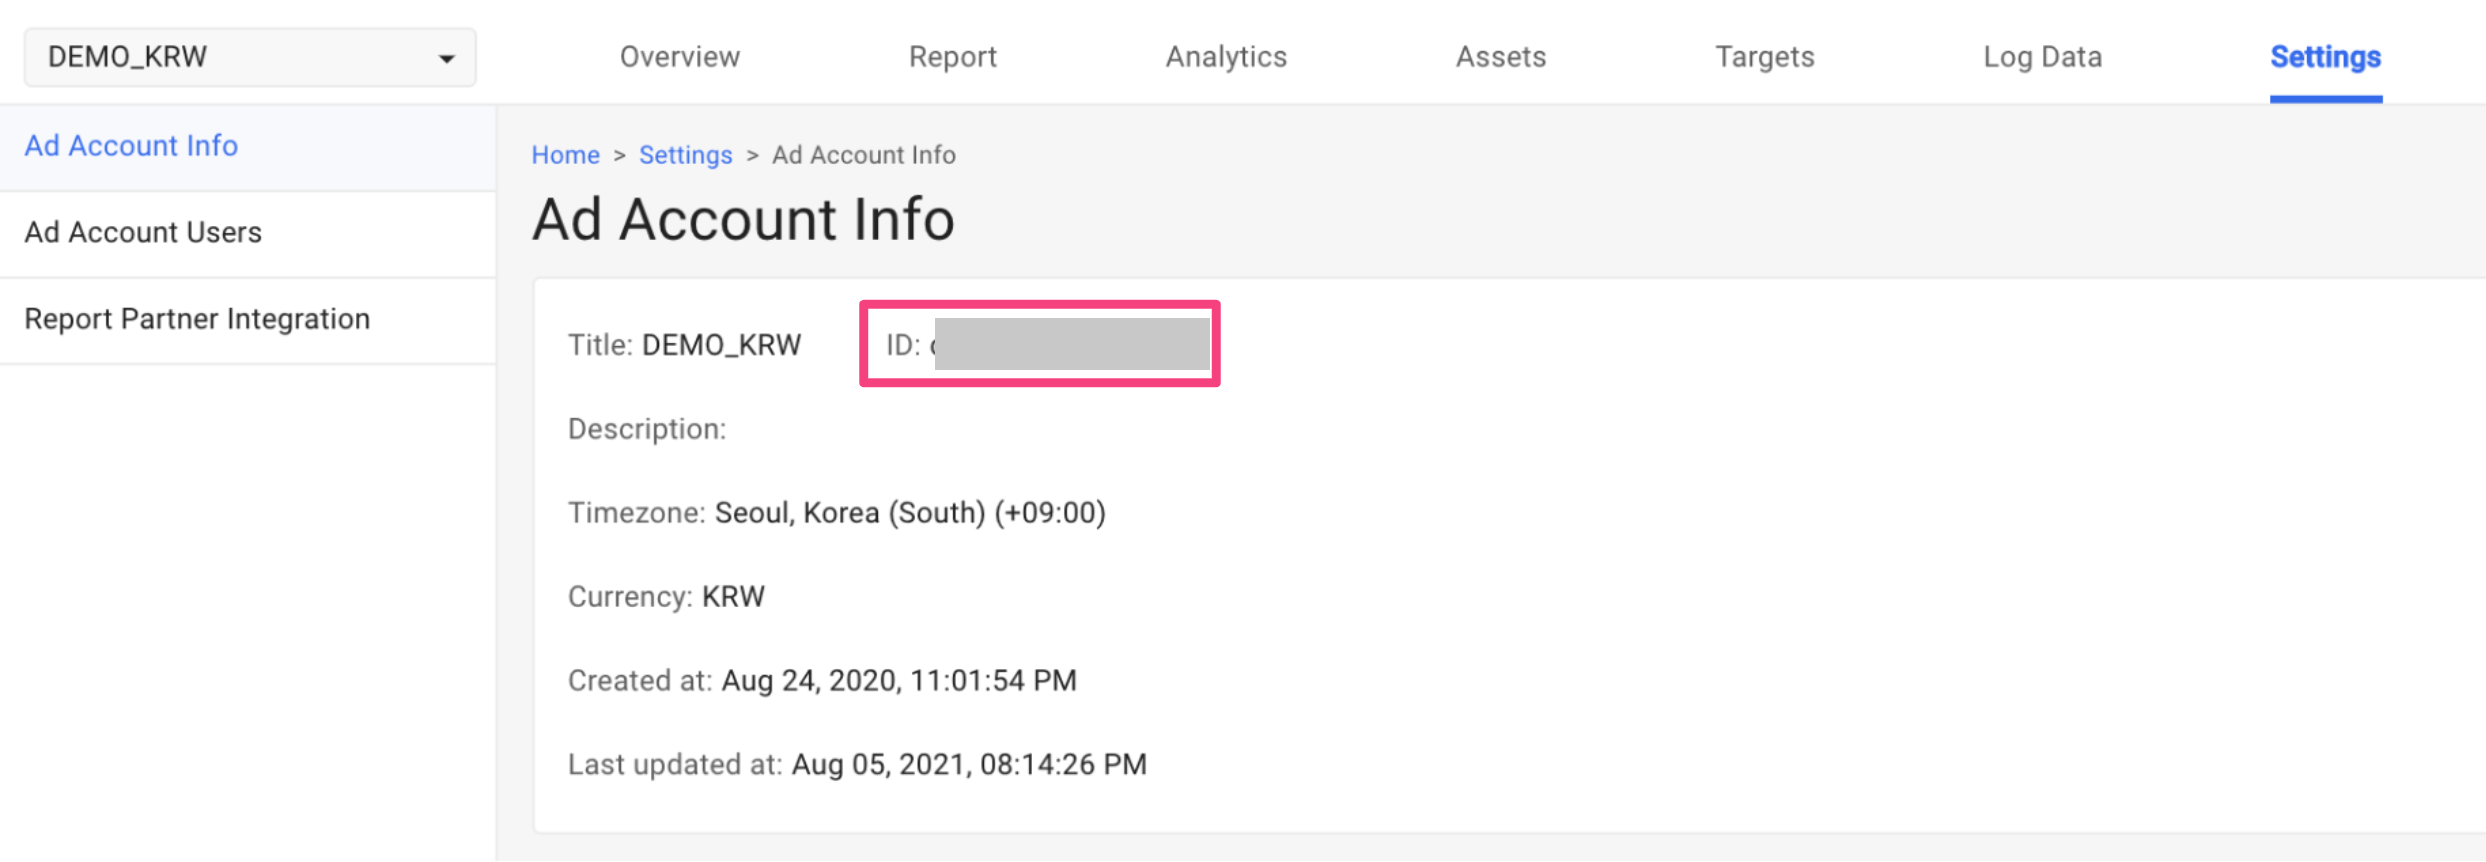Click the Description label
This screenshot has width=2486, height=862.
pyautogui.click(x=647, y=429)
